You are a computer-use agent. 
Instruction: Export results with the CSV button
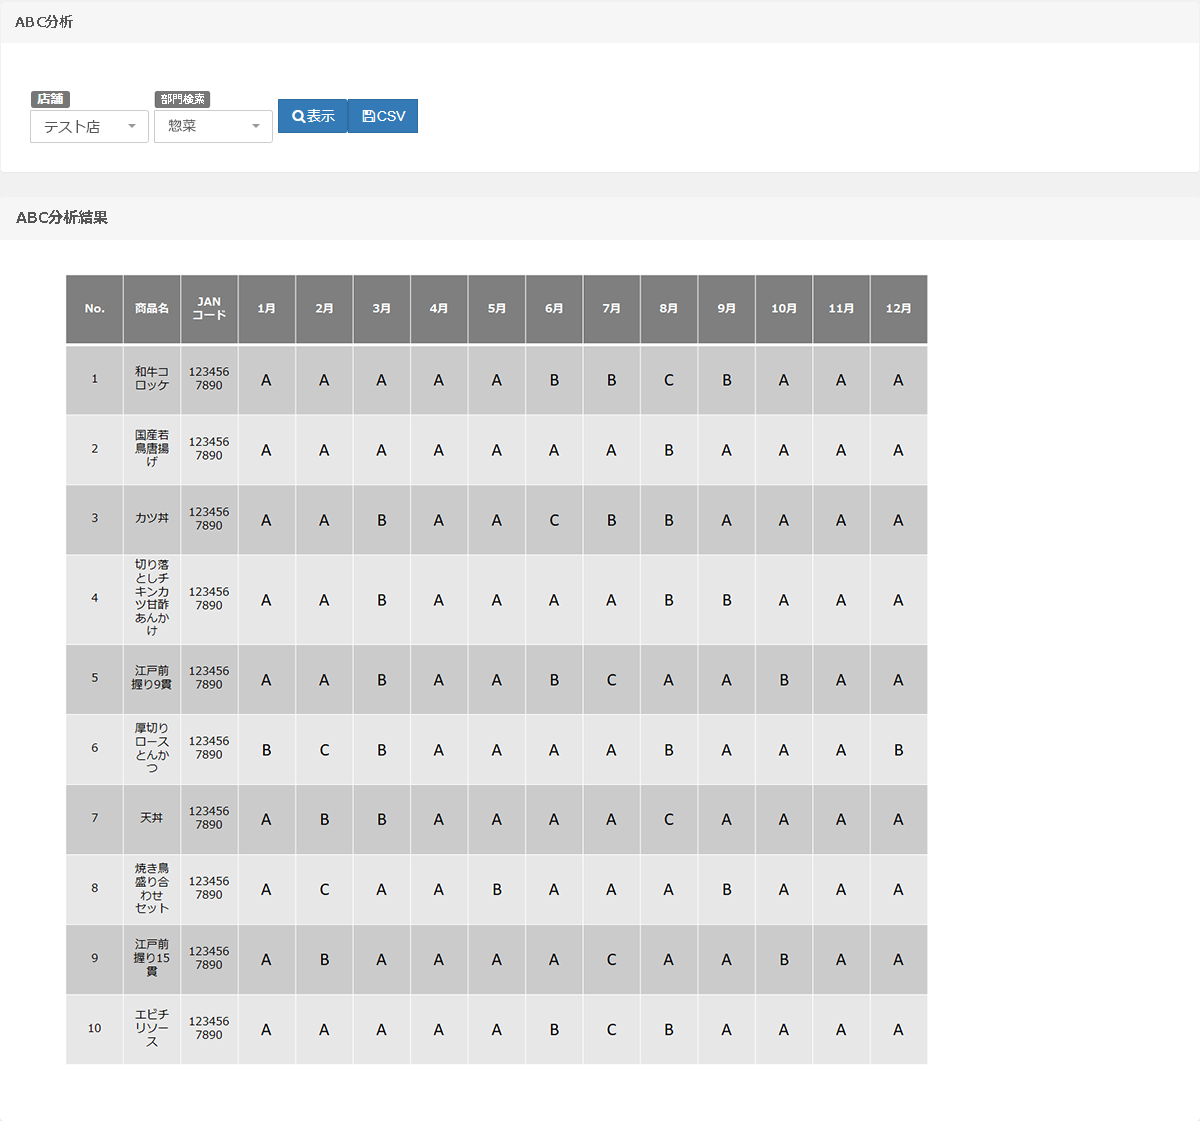click(383, 116)
